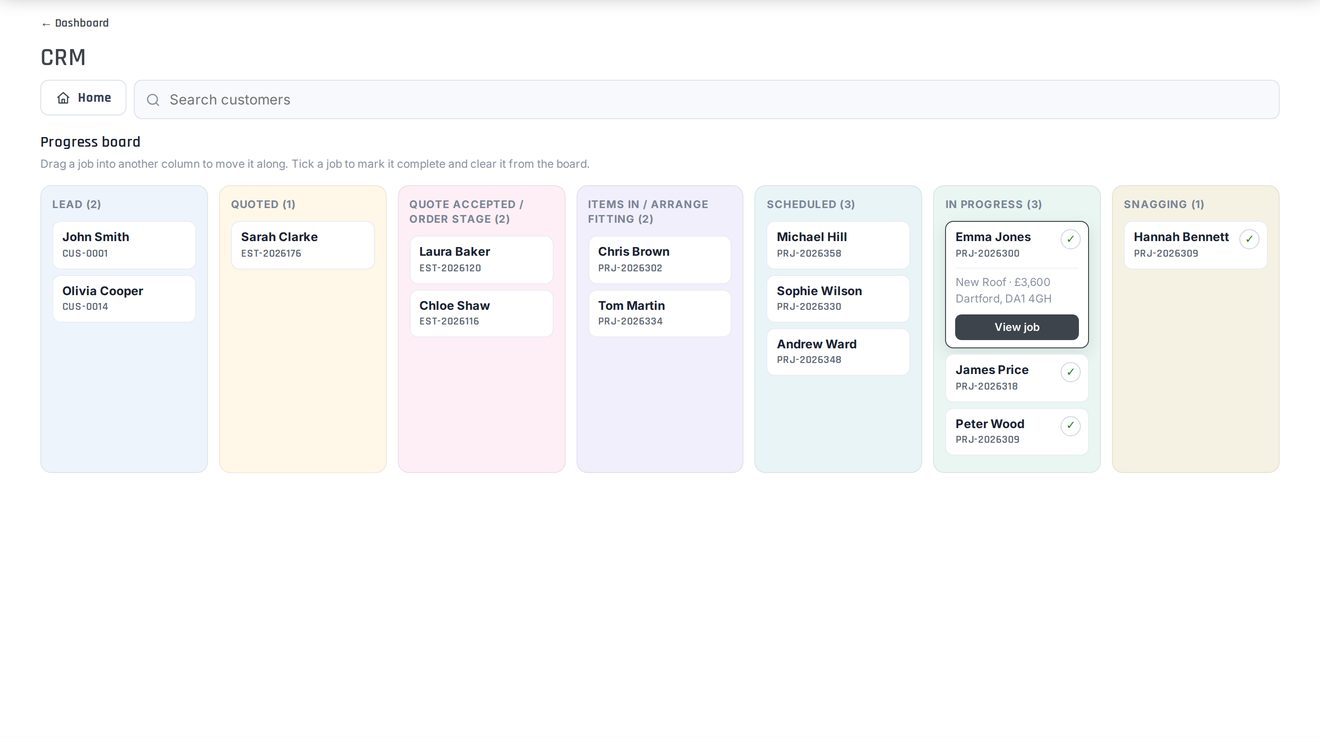
Task: Click the IN PROGRESS (3) column header
Action: coord(994,204)
